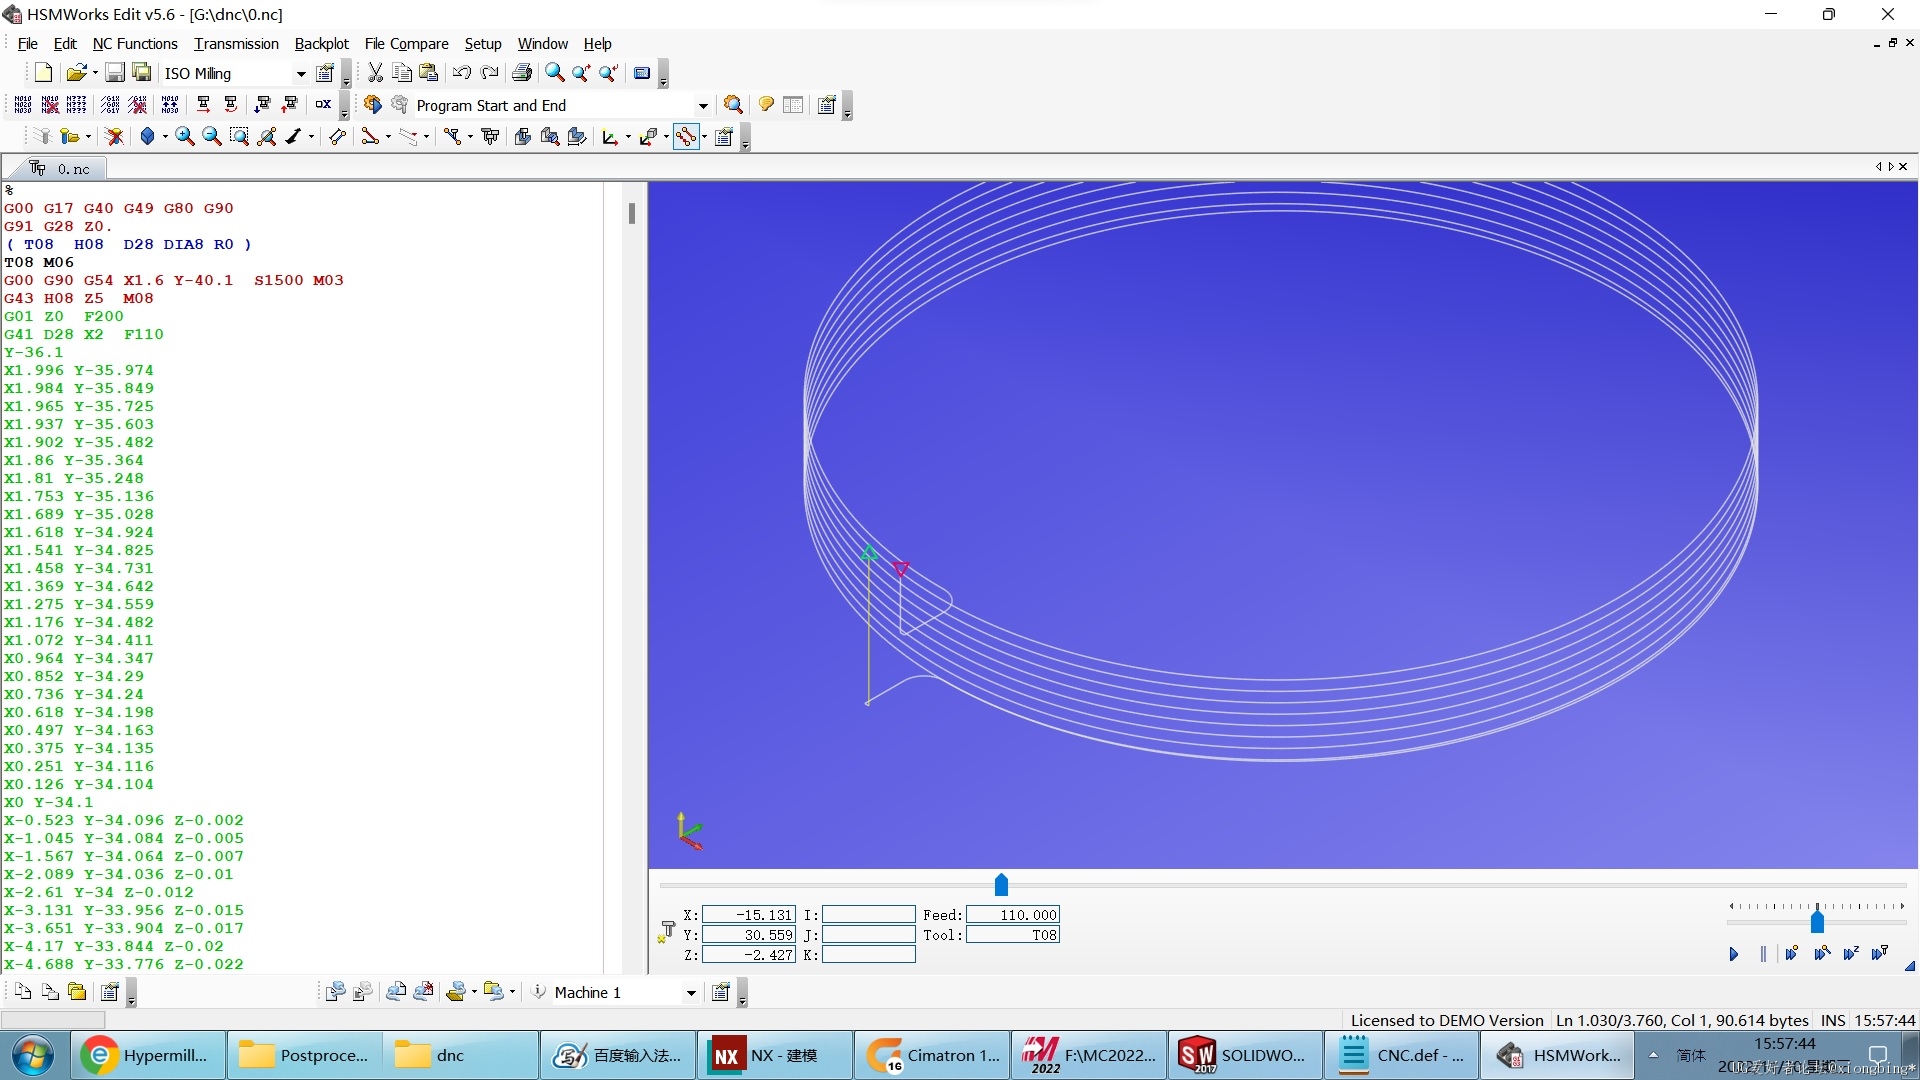Click the simulation speed slider handle
The height and width of the screenshot is (1080, 1920).
[1817, 920]
